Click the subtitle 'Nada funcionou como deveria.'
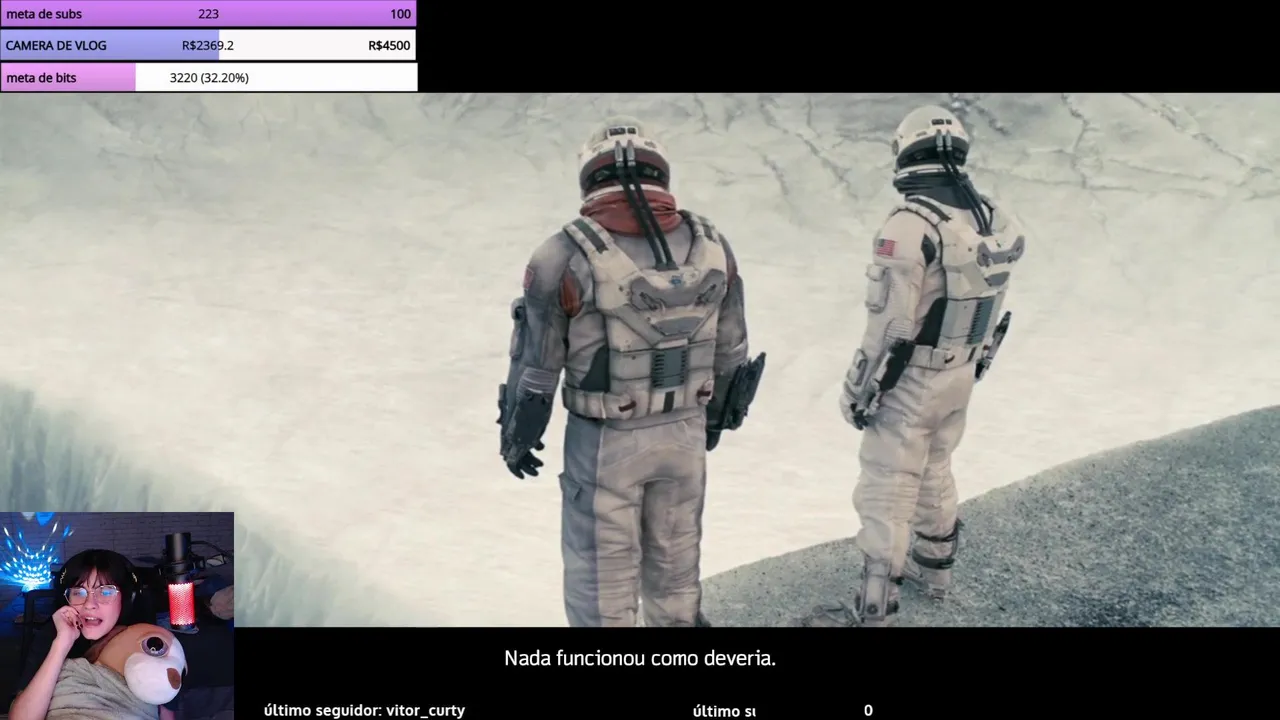The height and width of the screenshot is (720, 1280). pos(640,658)
